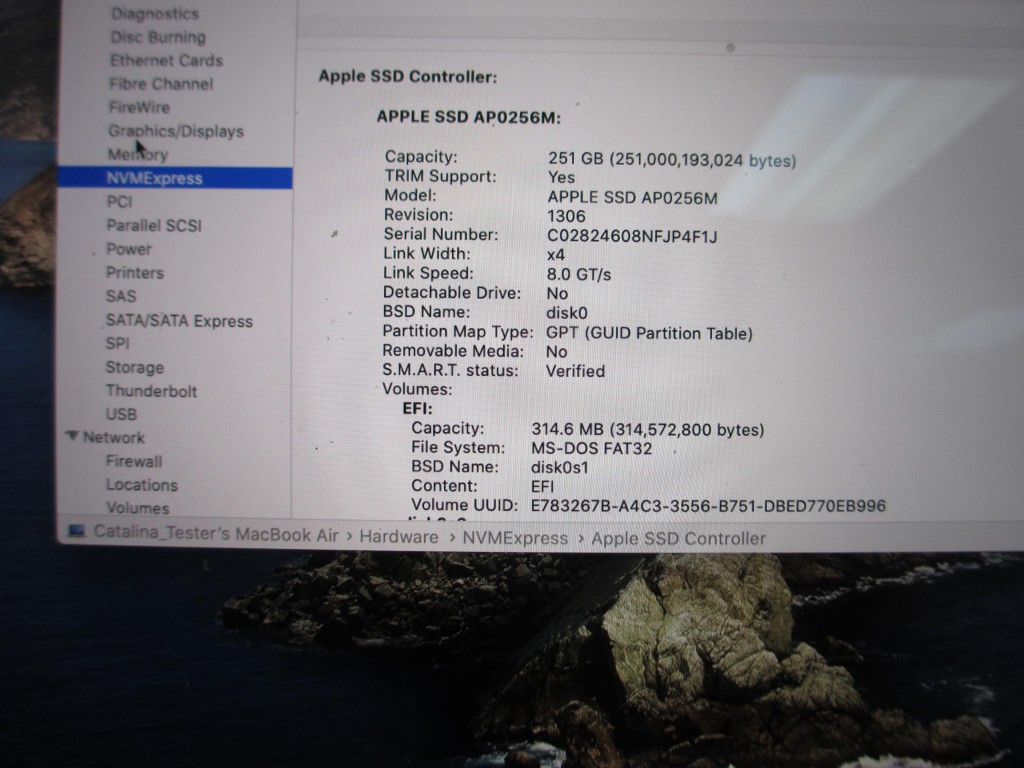Viewport: 1024px width, 768px height.
Task: Open SATA/SATA Express entry
Action: point(179,321)
